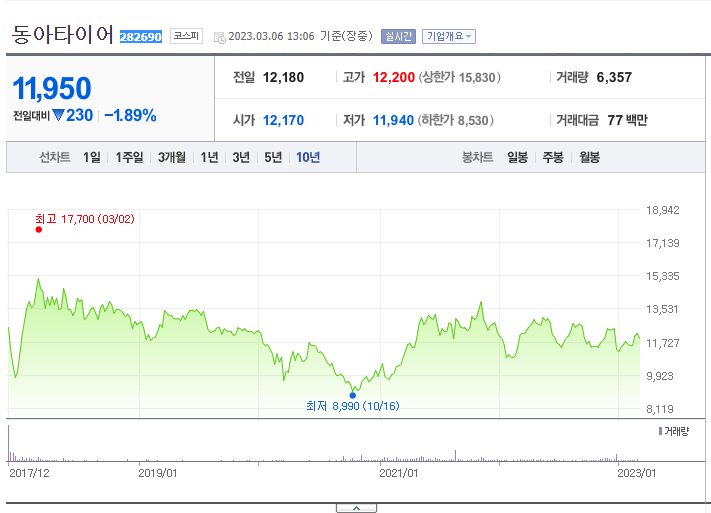
Task: Click the 18,942 y-axis label
Action: point(663,210)
